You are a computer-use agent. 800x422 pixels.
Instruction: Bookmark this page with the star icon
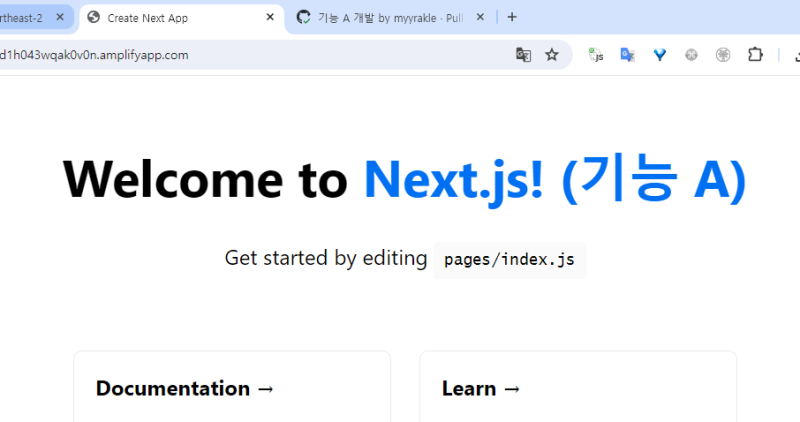[x=552, y=55]
